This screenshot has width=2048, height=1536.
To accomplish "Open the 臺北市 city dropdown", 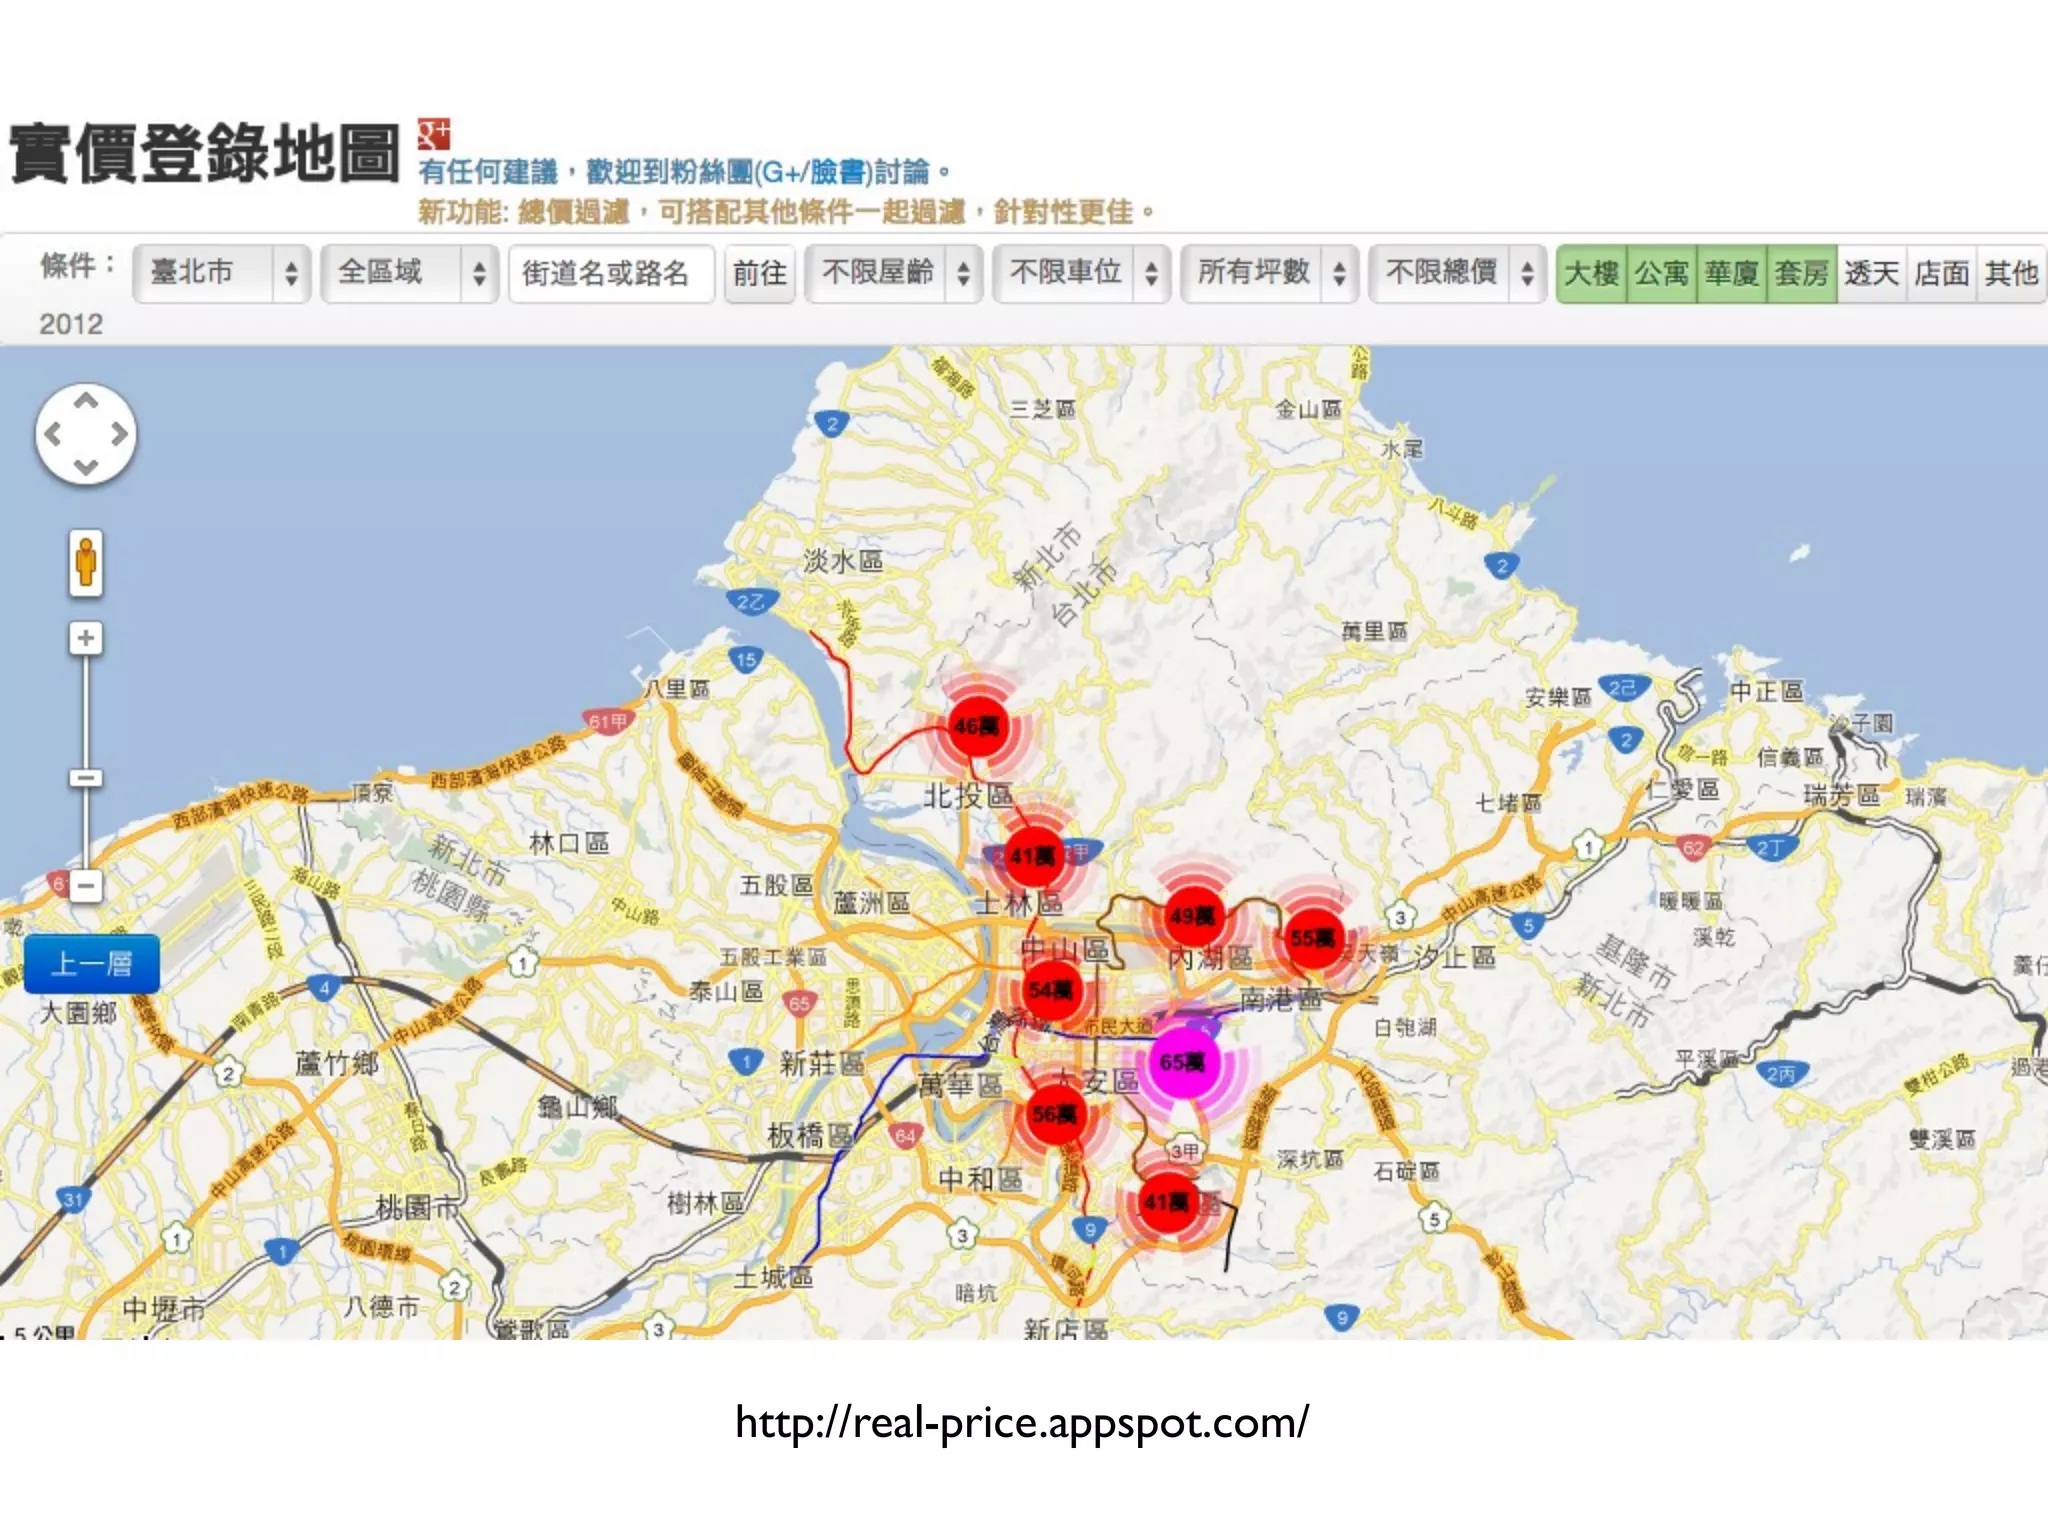I will 222,273.
